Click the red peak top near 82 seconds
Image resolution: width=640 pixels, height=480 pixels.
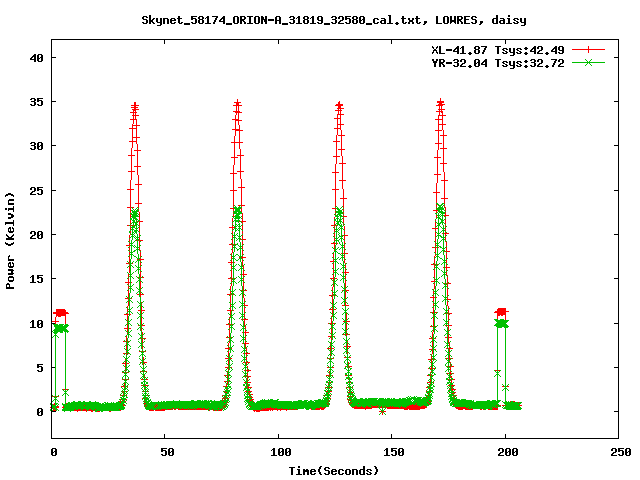[238, 103]
